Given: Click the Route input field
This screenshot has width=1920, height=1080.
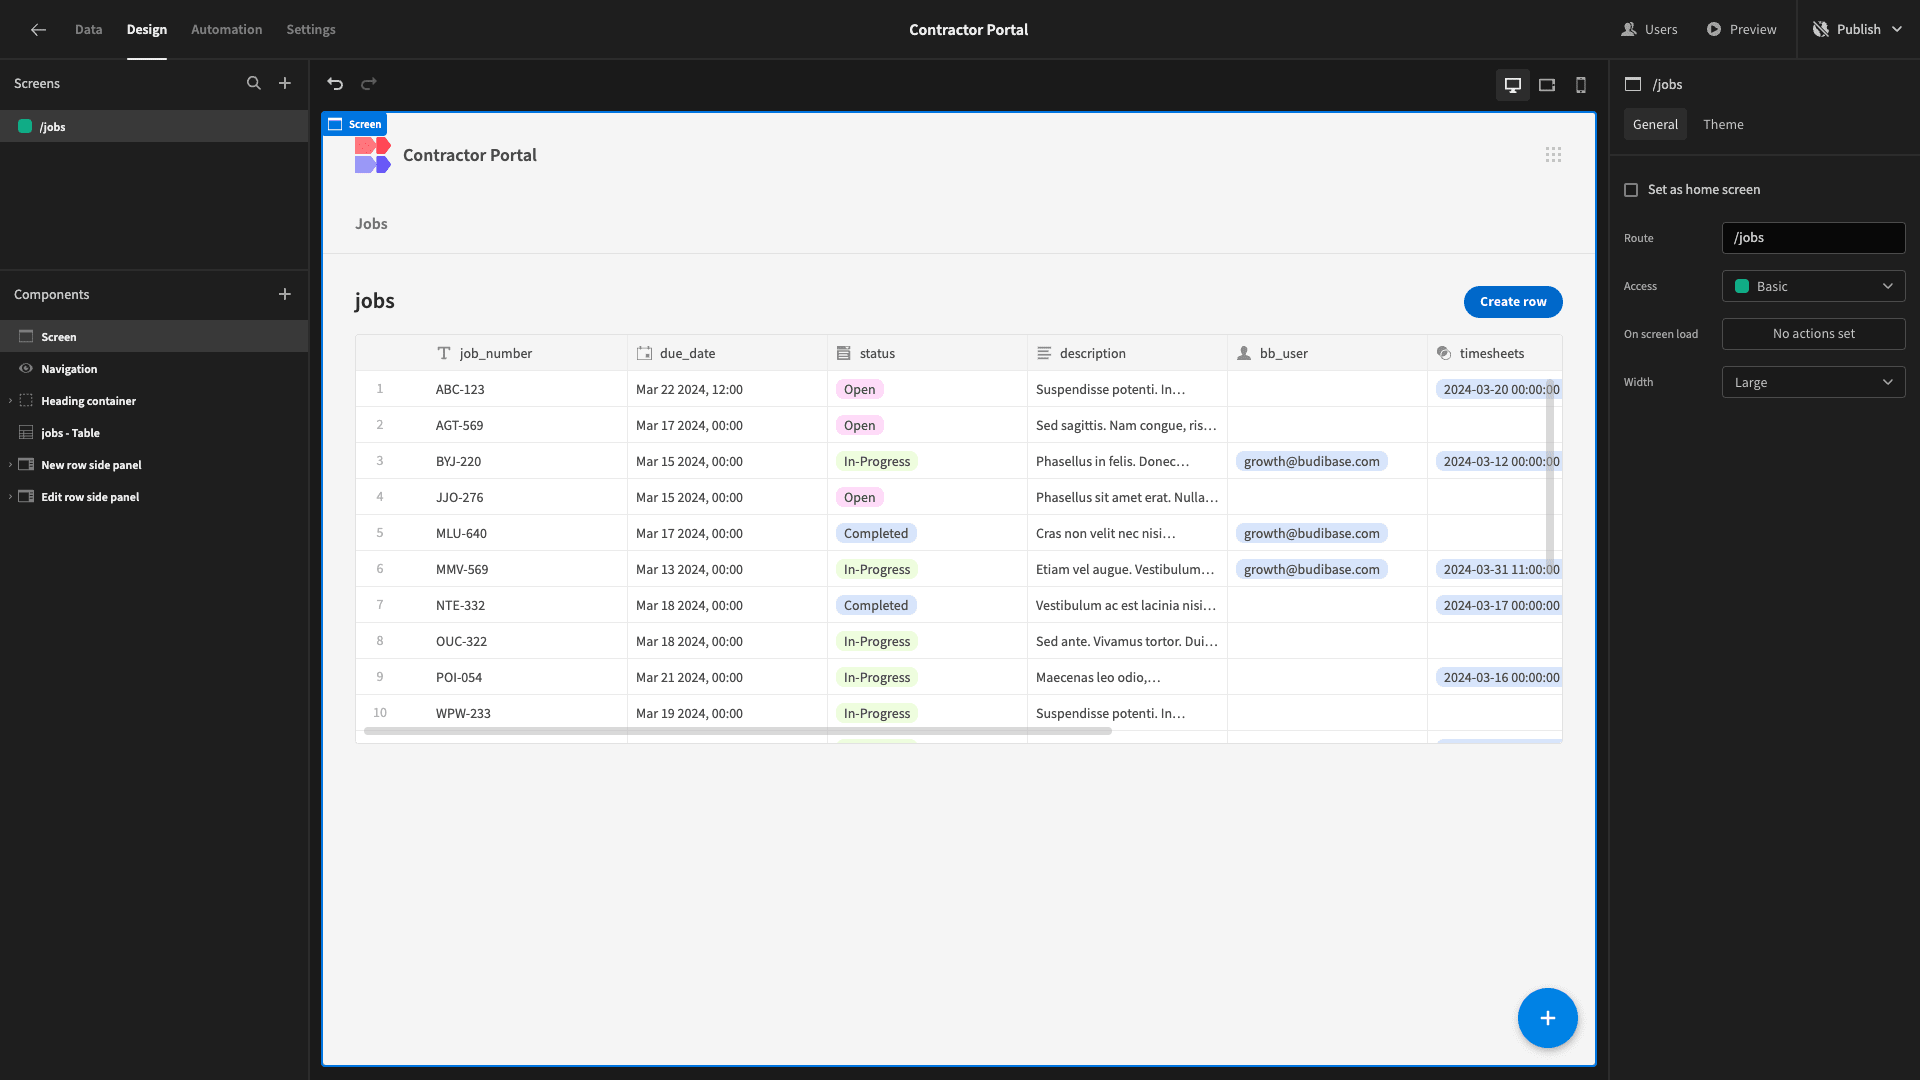Looking at the screenshot, I should click(1813, 238).
